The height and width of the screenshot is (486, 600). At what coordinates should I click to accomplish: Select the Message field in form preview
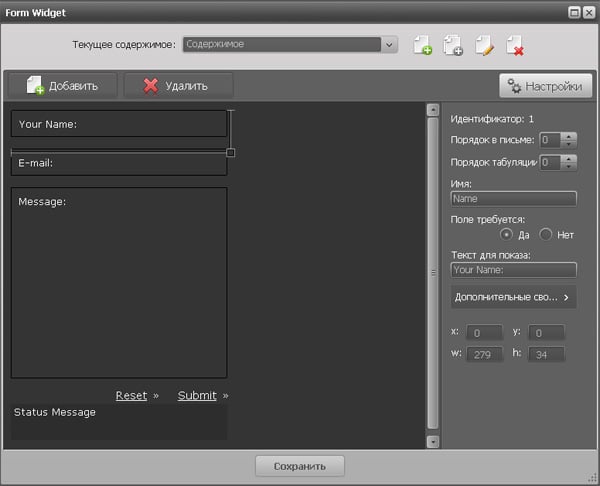click(x=119, y=282)
